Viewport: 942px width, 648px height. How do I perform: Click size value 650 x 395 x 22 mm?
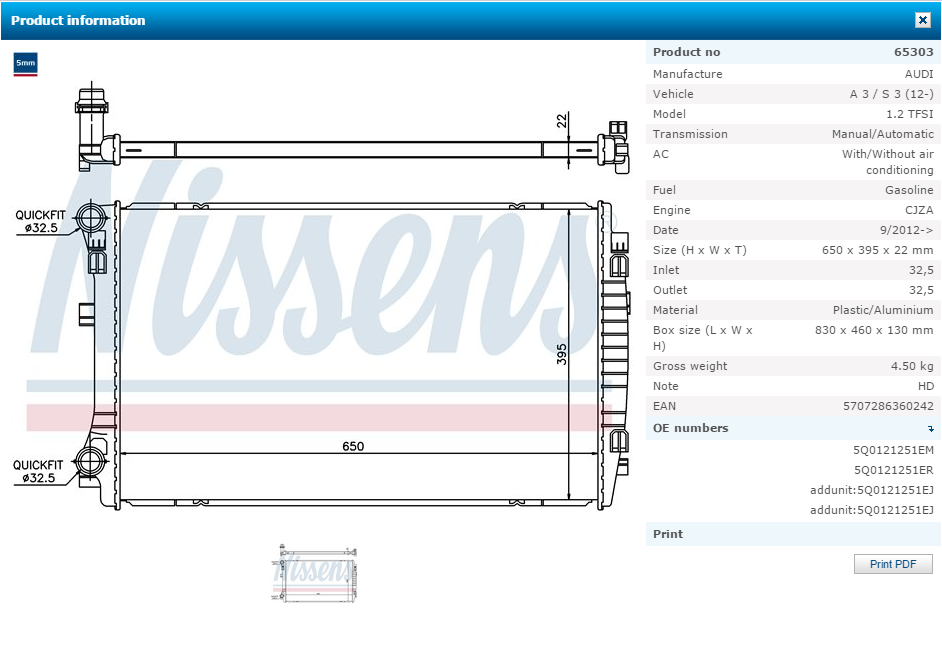coord(878,250)
